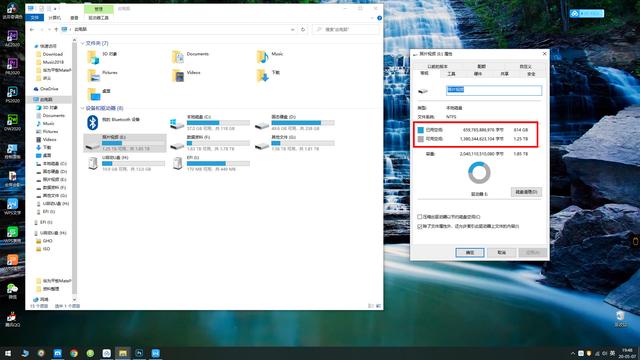The image size is (640, 360).
Task: Enable compress this drive checkbox
Action: click(420, 217)
